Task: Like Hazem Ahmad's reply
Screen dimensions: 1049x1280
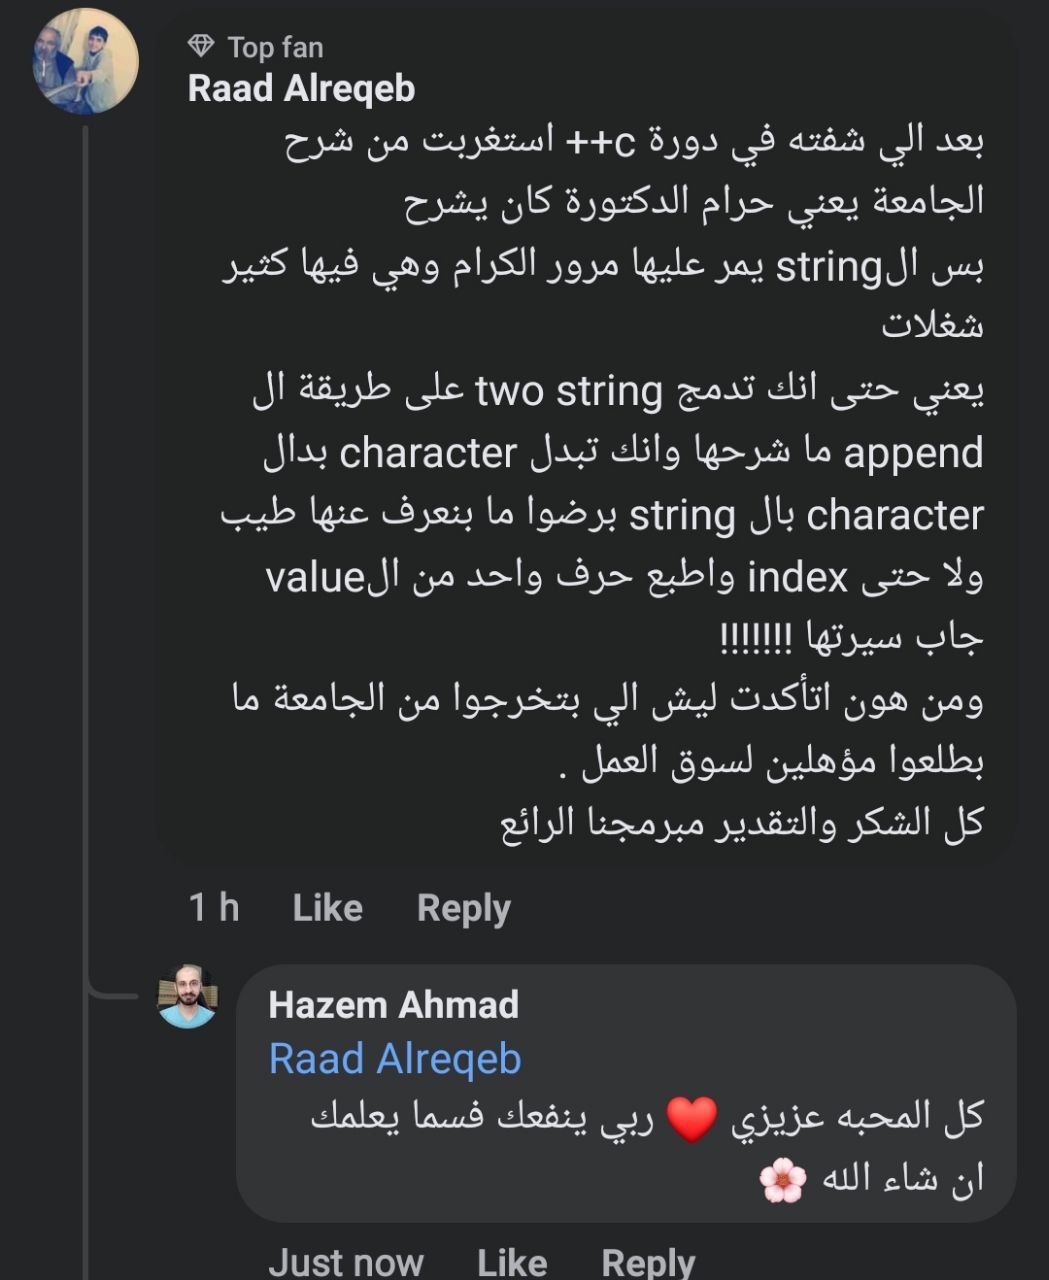Action: pos(512,1262)
